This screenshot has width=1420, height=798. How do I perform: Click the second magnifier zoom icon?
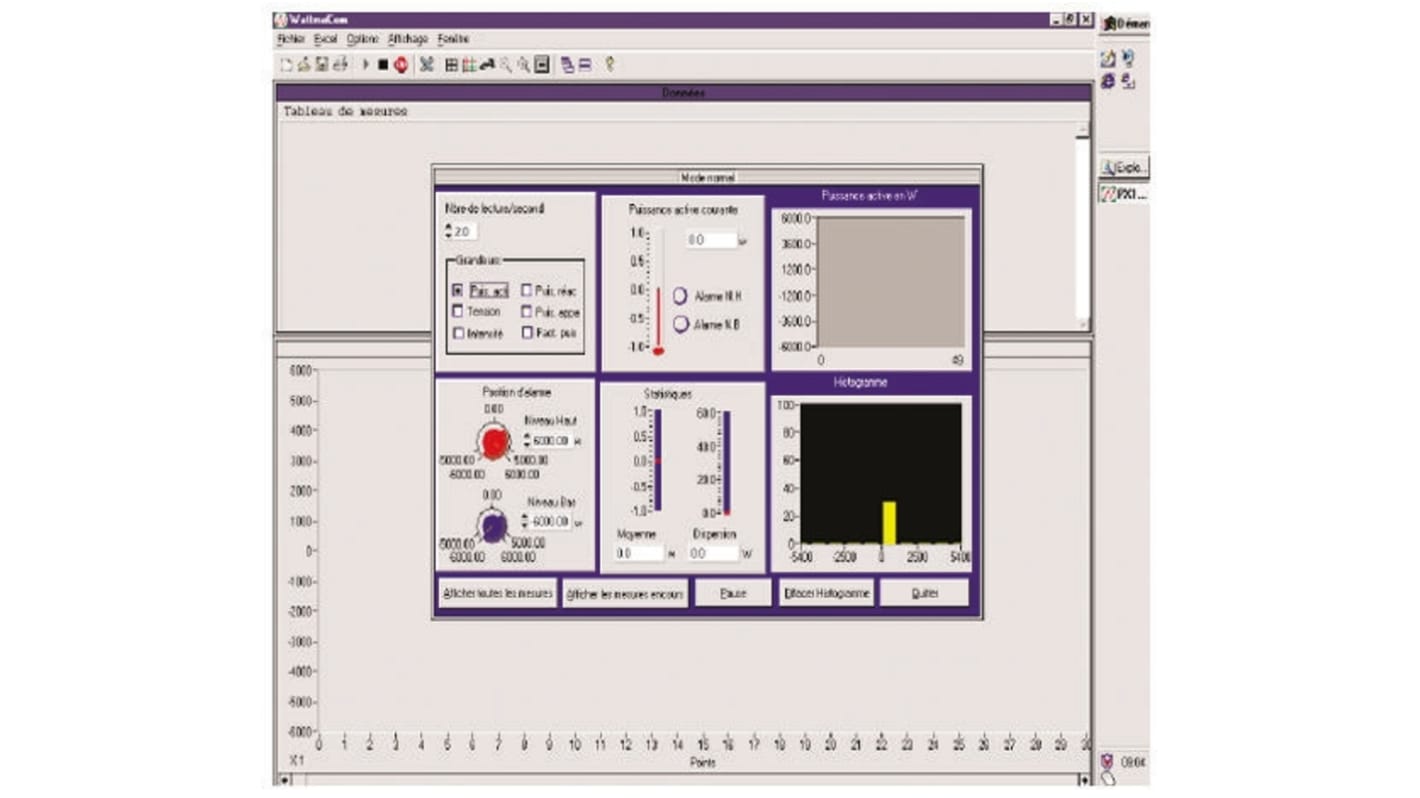click(523, 65)
